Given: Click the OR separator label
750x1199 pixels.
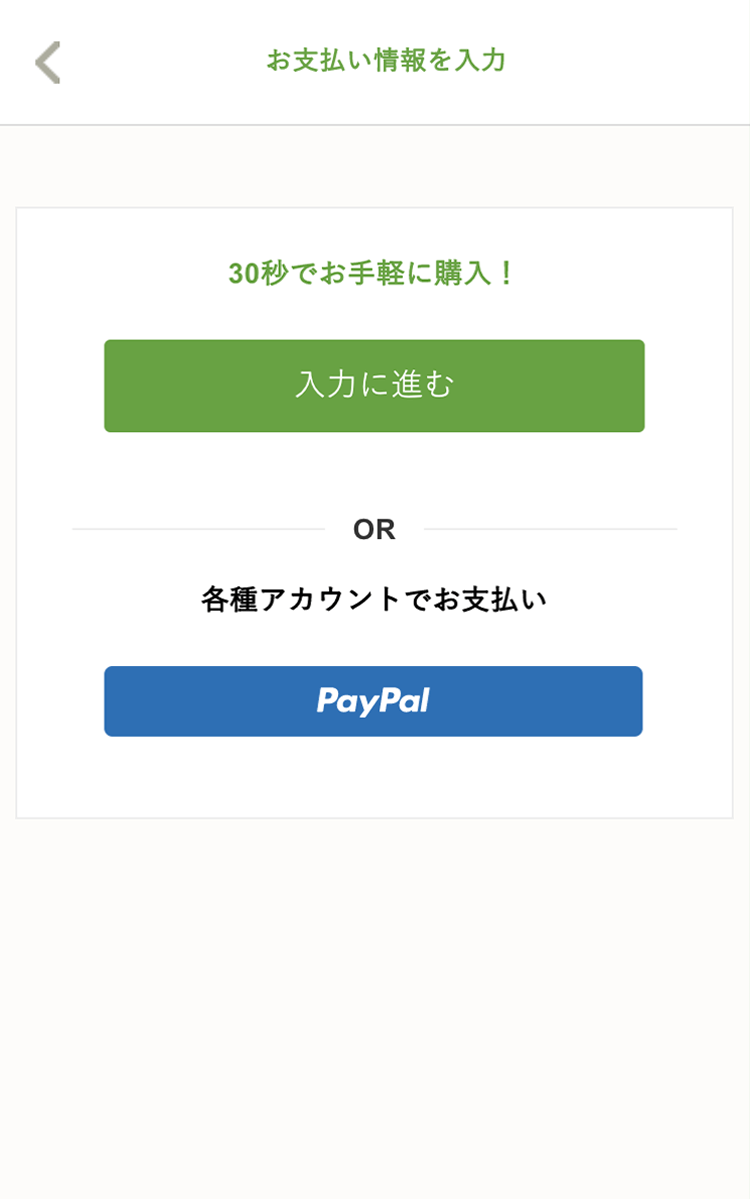Looking at the screenshot, I should pyautogui.click(x=374, y=529).
